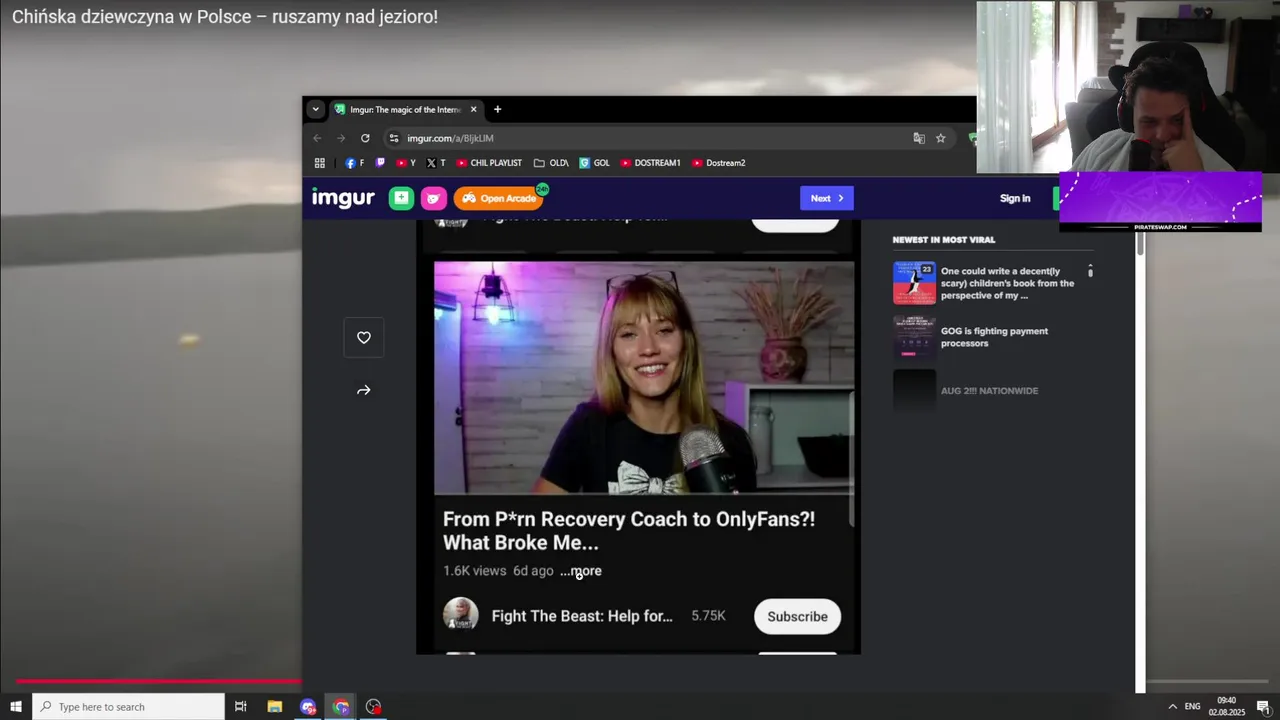Open the X T bookmark

pos(436,163)
